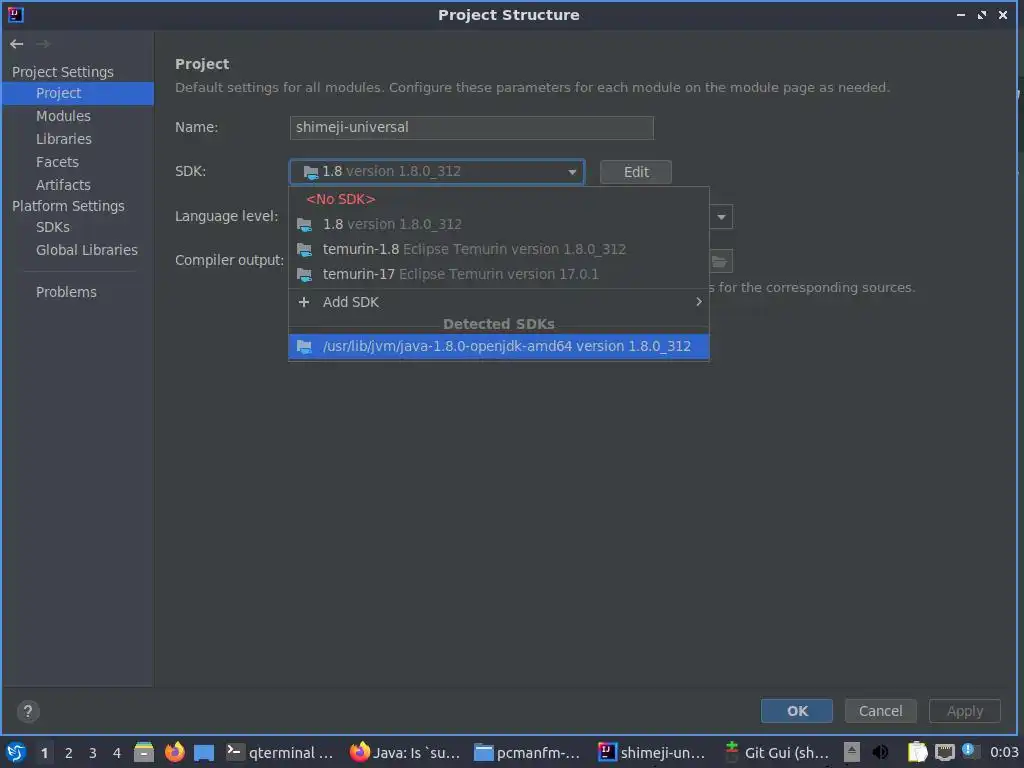Close the Project Structure dialog

click(x=1002, y=14)
